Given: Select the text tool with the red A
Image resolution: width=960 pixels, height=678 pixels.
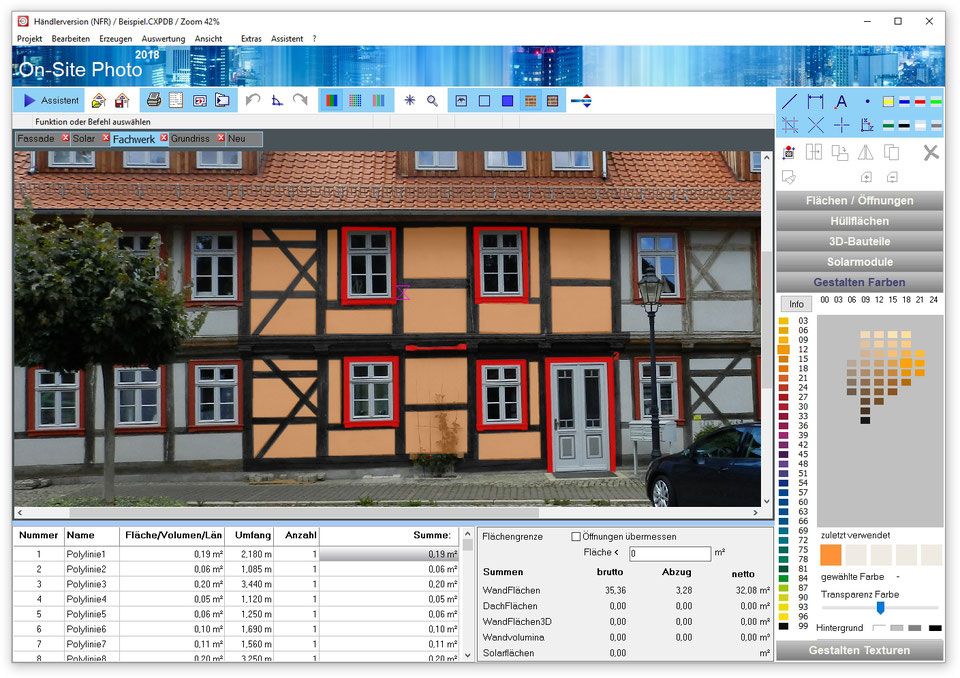Looking at the screenshot, I should click(841, 101).
